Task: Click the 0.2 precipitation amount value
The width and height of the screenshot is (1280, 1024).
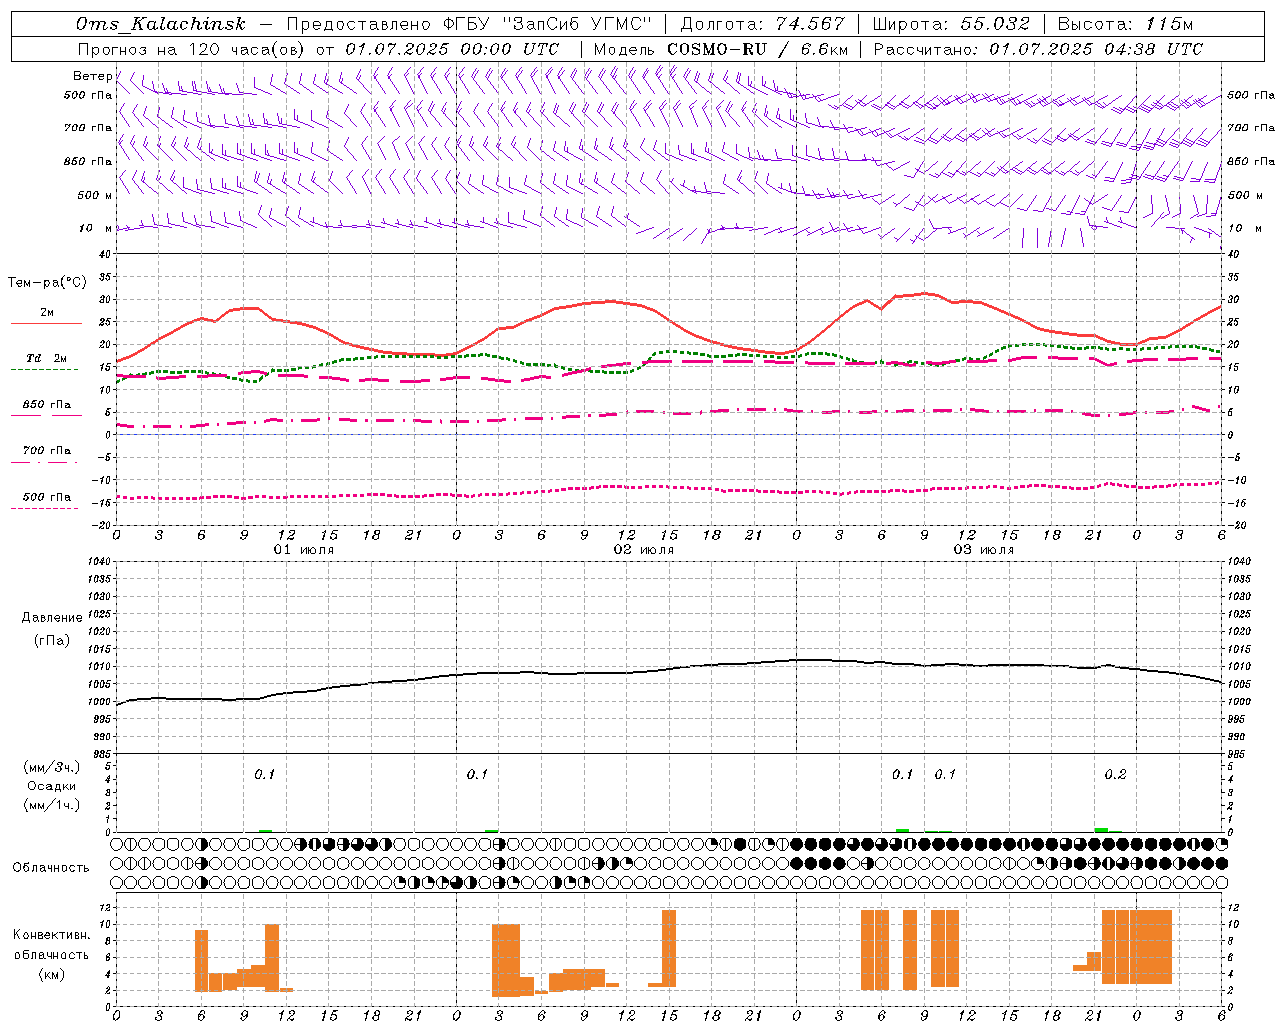Action: point(1115,774)
